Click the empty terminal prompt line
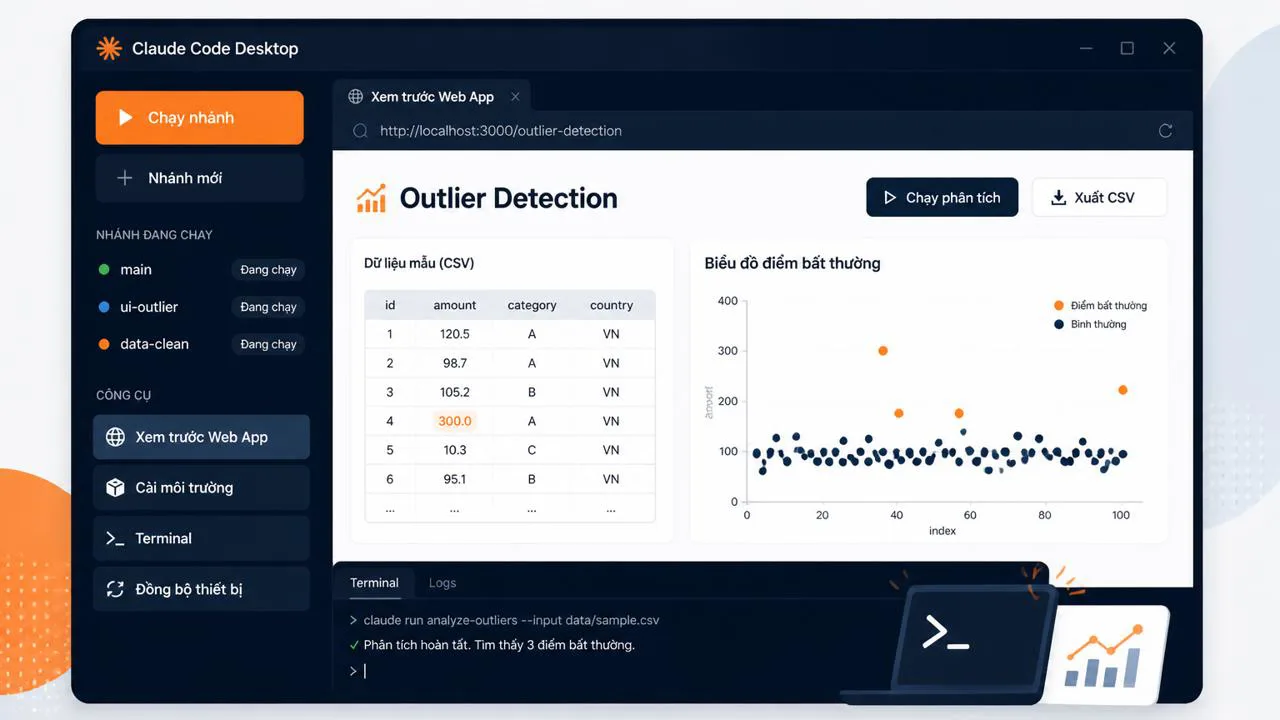Image resolution: width=1280 pixels, height=720 pixels. click(358, 671)
